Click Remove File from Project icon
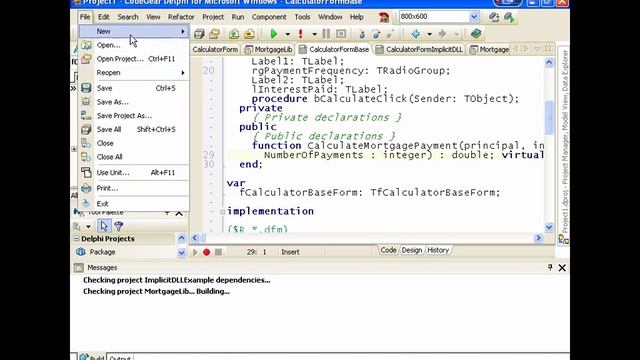 click(249, 34)
